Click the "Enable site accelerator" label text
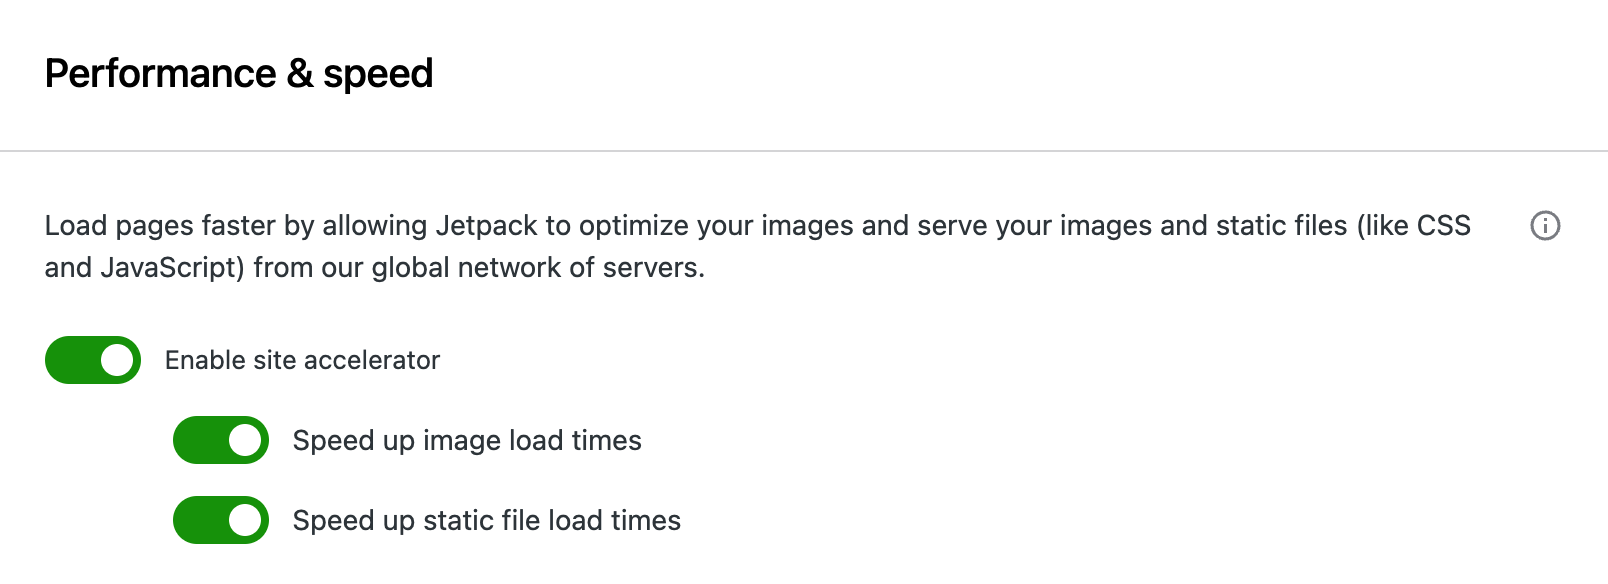The height and width of the screenshot is (584, 1608). (x=302, y=360)
